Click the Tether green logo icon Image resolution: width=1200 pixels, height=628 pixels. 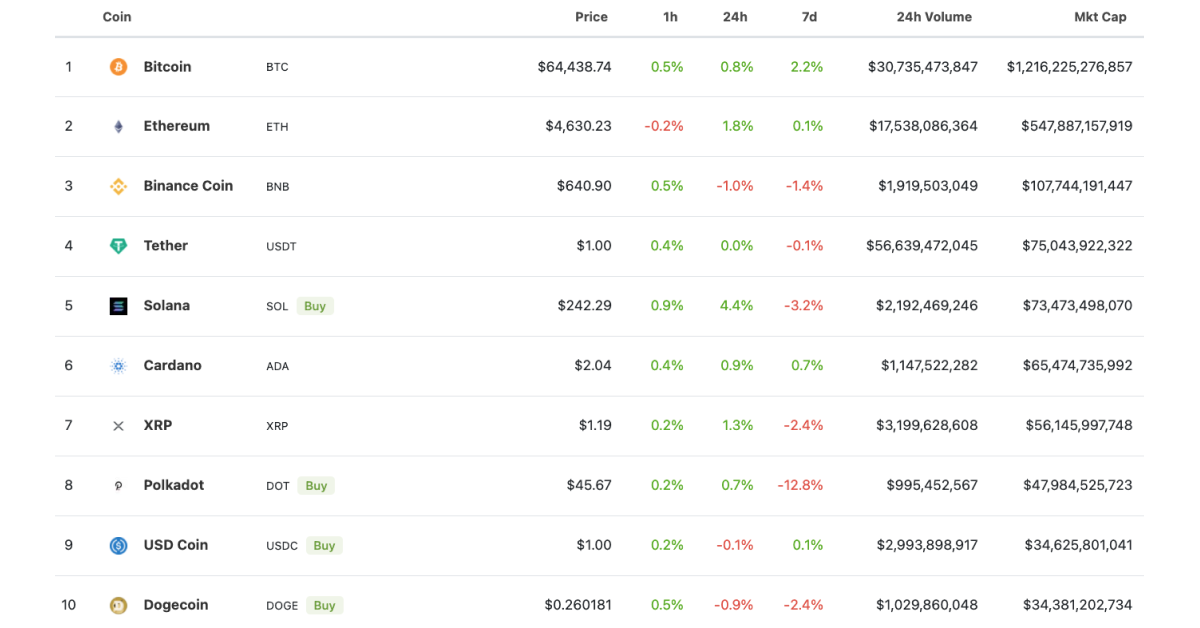coord(118,246)
